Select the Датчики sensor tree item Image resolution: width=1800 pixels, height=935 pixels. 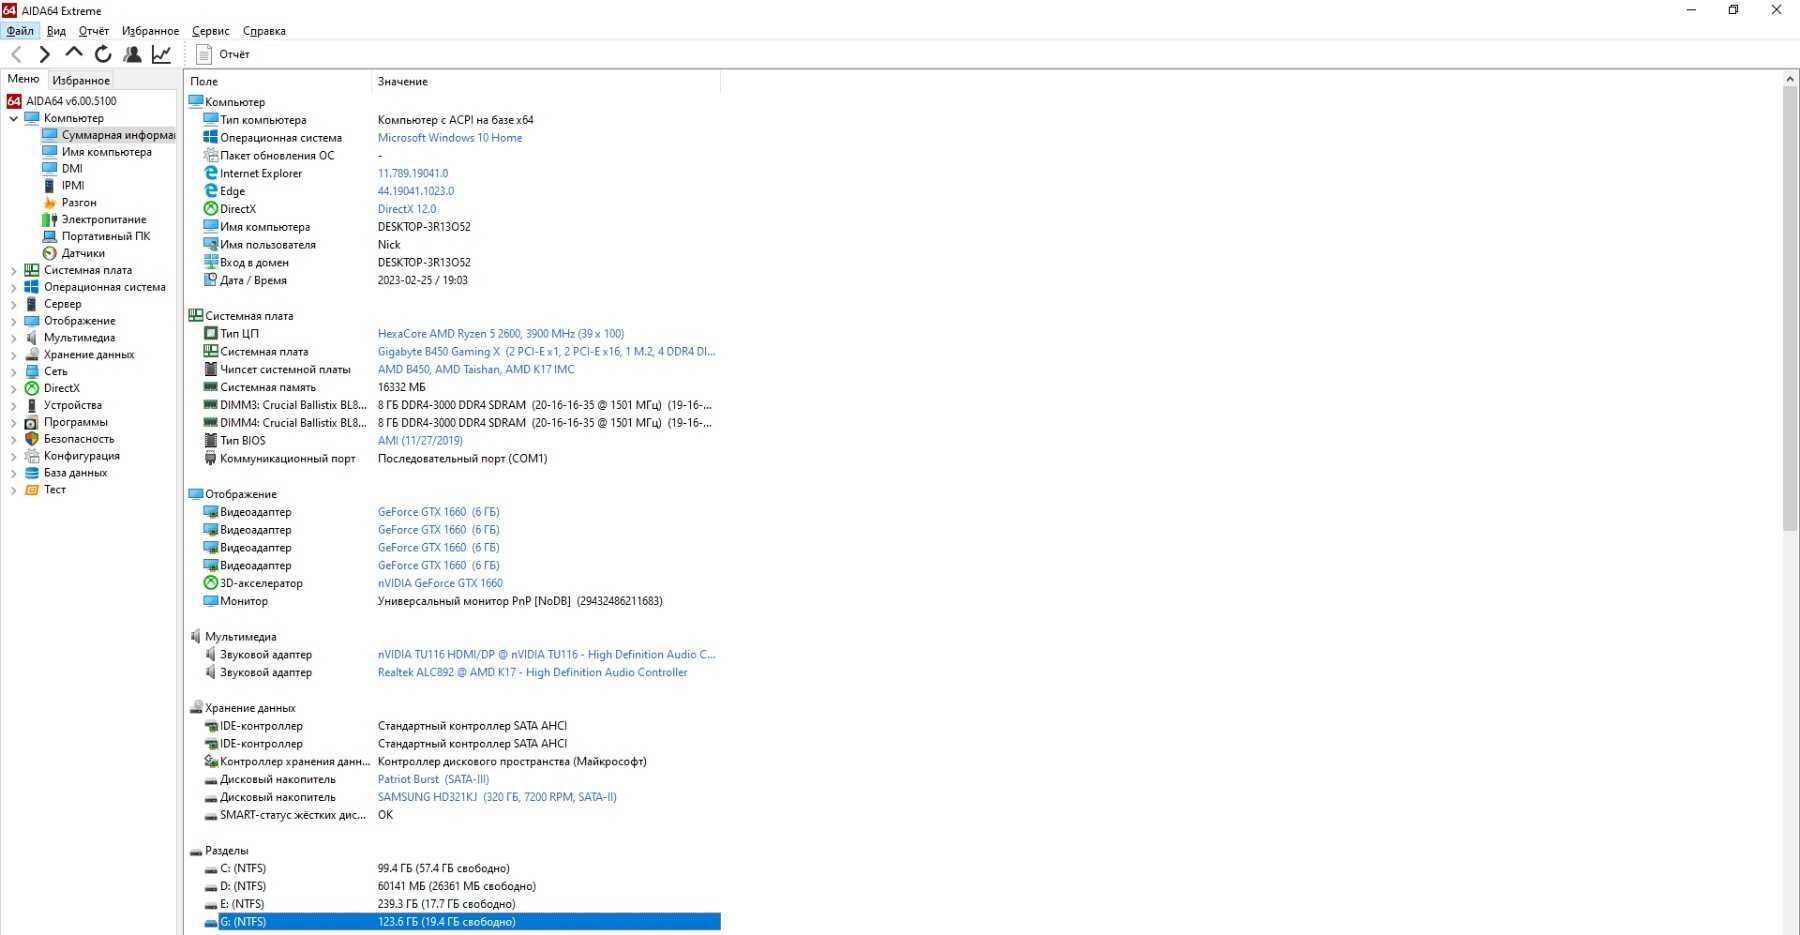click(x=83, y=253)
